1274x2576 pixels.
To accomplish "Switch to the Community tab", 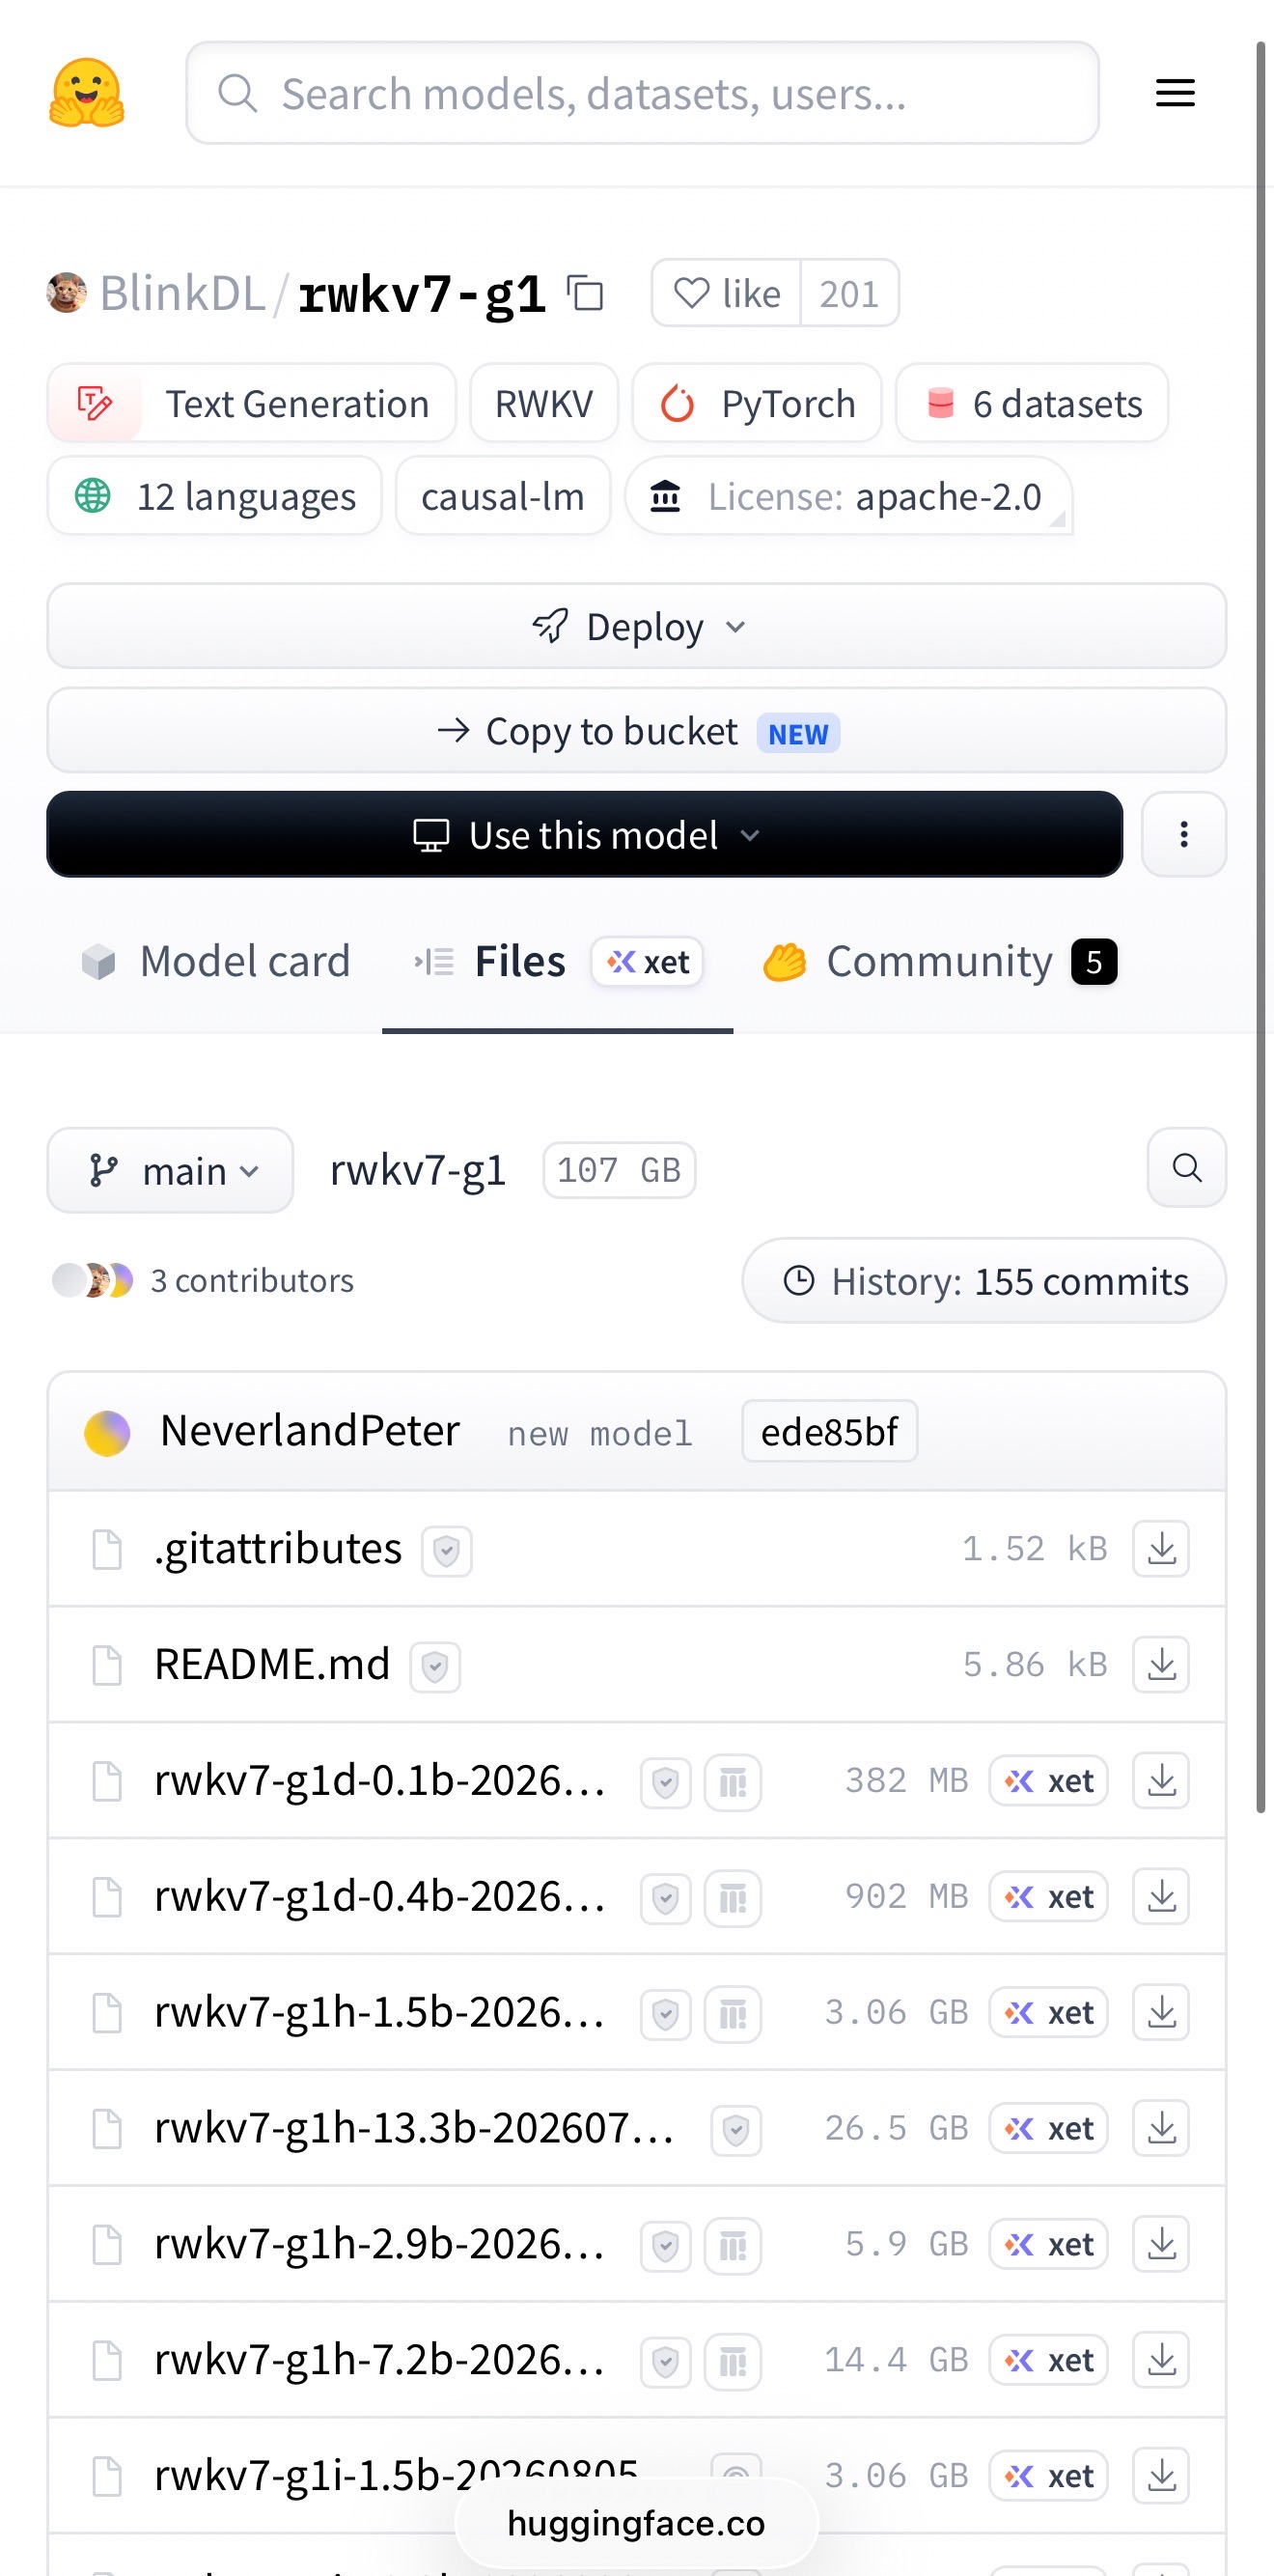I will (940, 962).
